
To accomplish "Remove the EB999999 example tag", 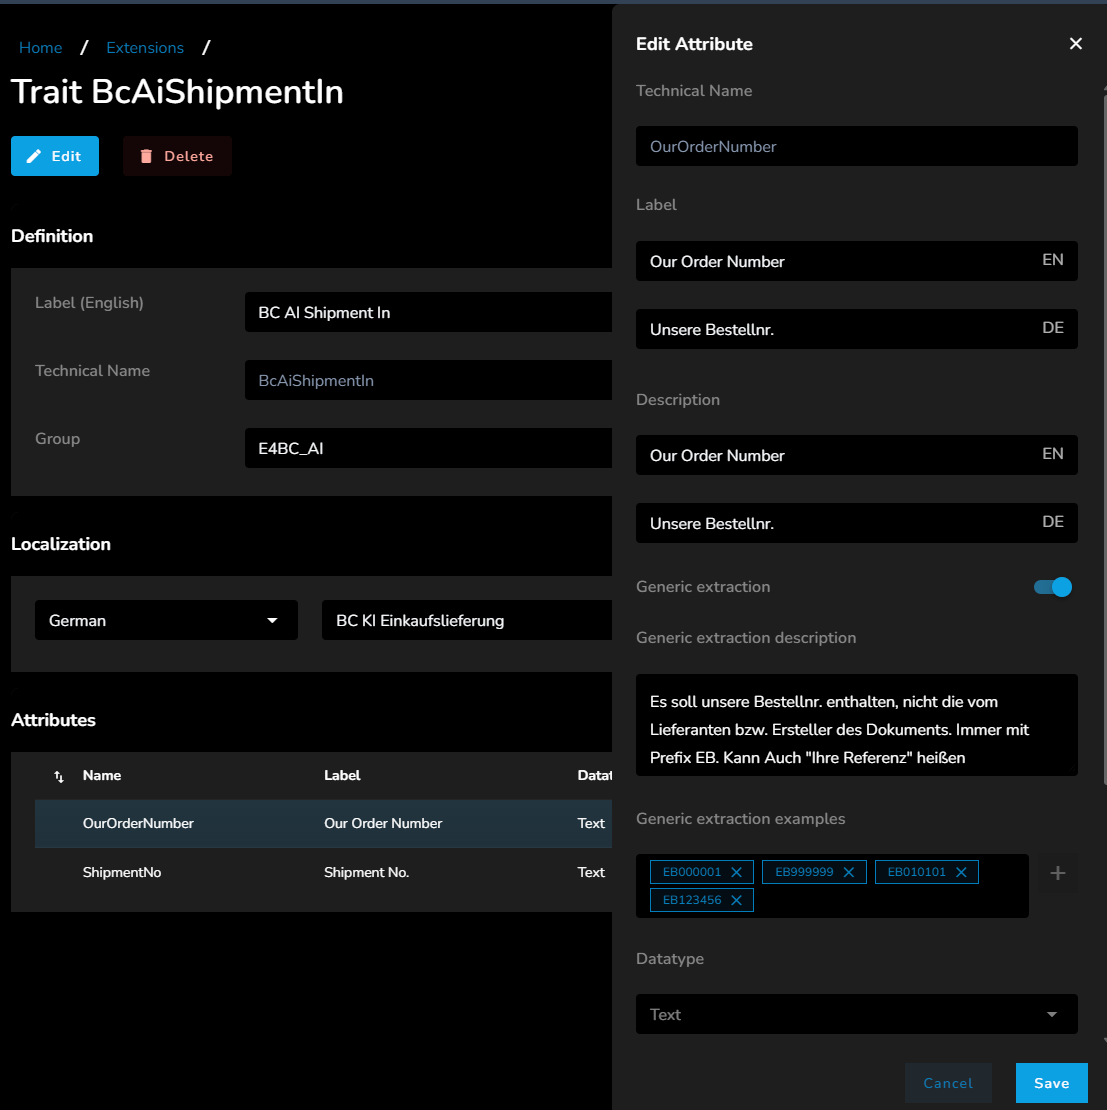I will click(x=848, y=872).
